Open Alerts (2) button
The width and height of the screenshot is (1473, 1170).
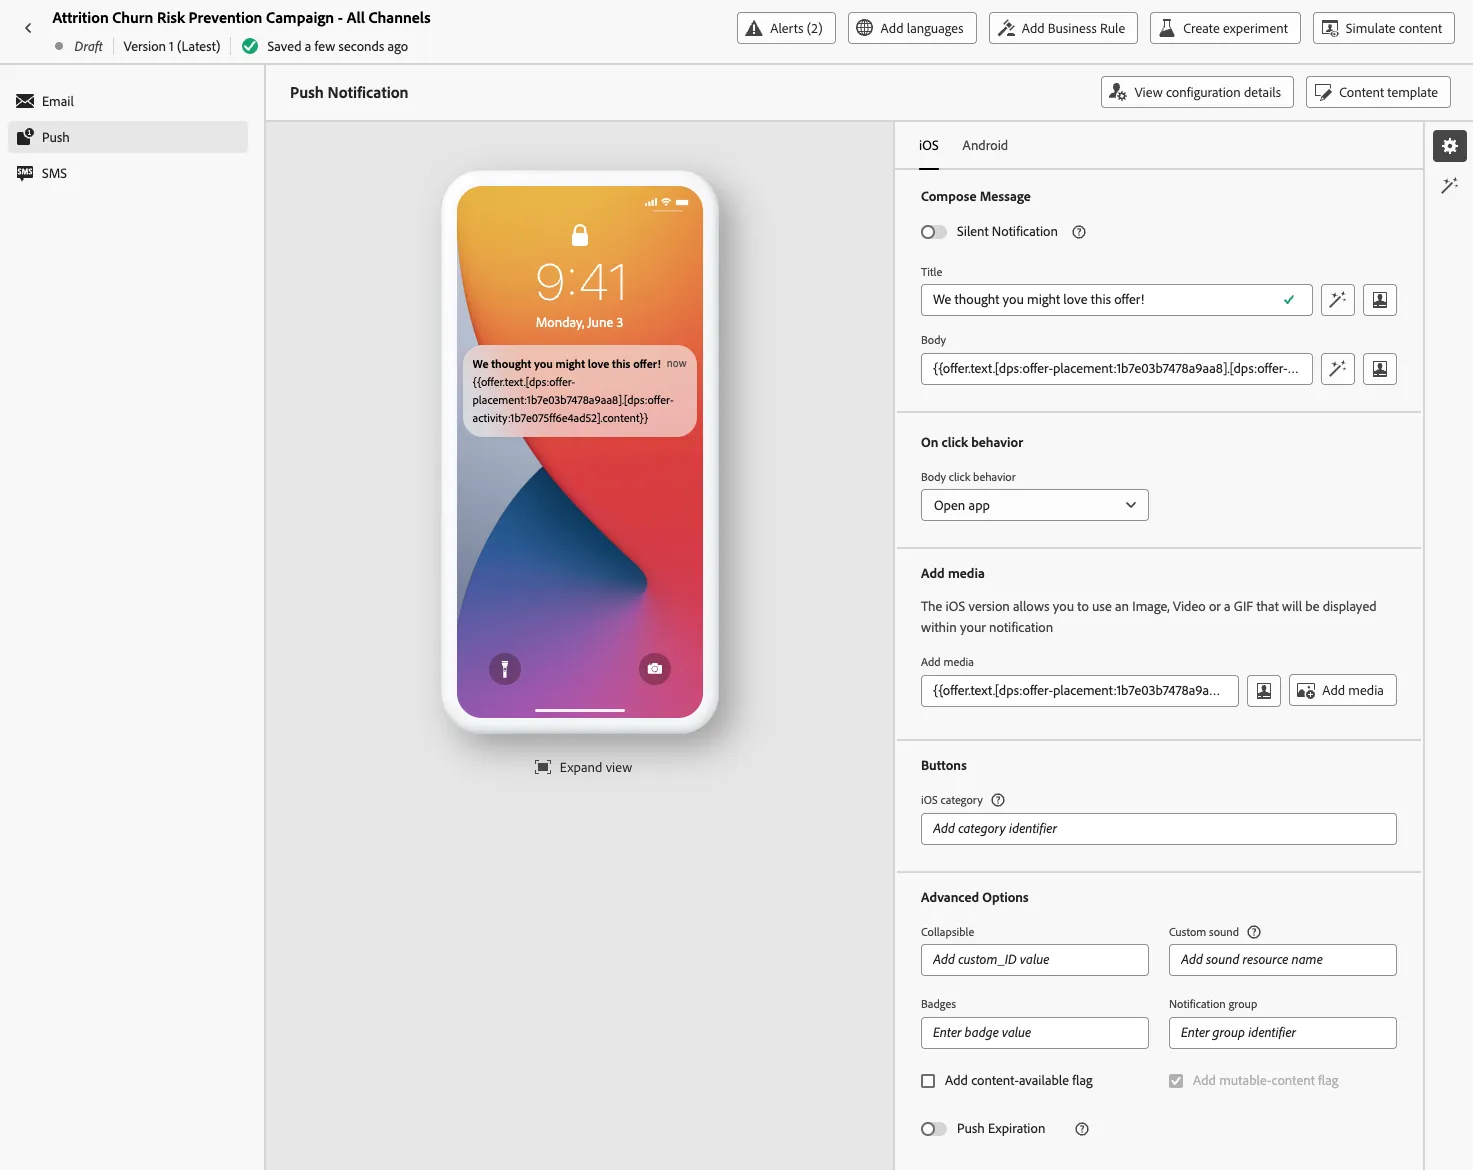[786, 28]
